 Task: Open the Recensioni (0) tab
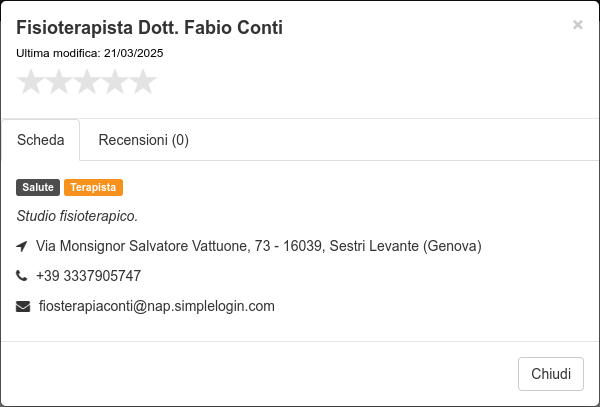click(143, 140)
